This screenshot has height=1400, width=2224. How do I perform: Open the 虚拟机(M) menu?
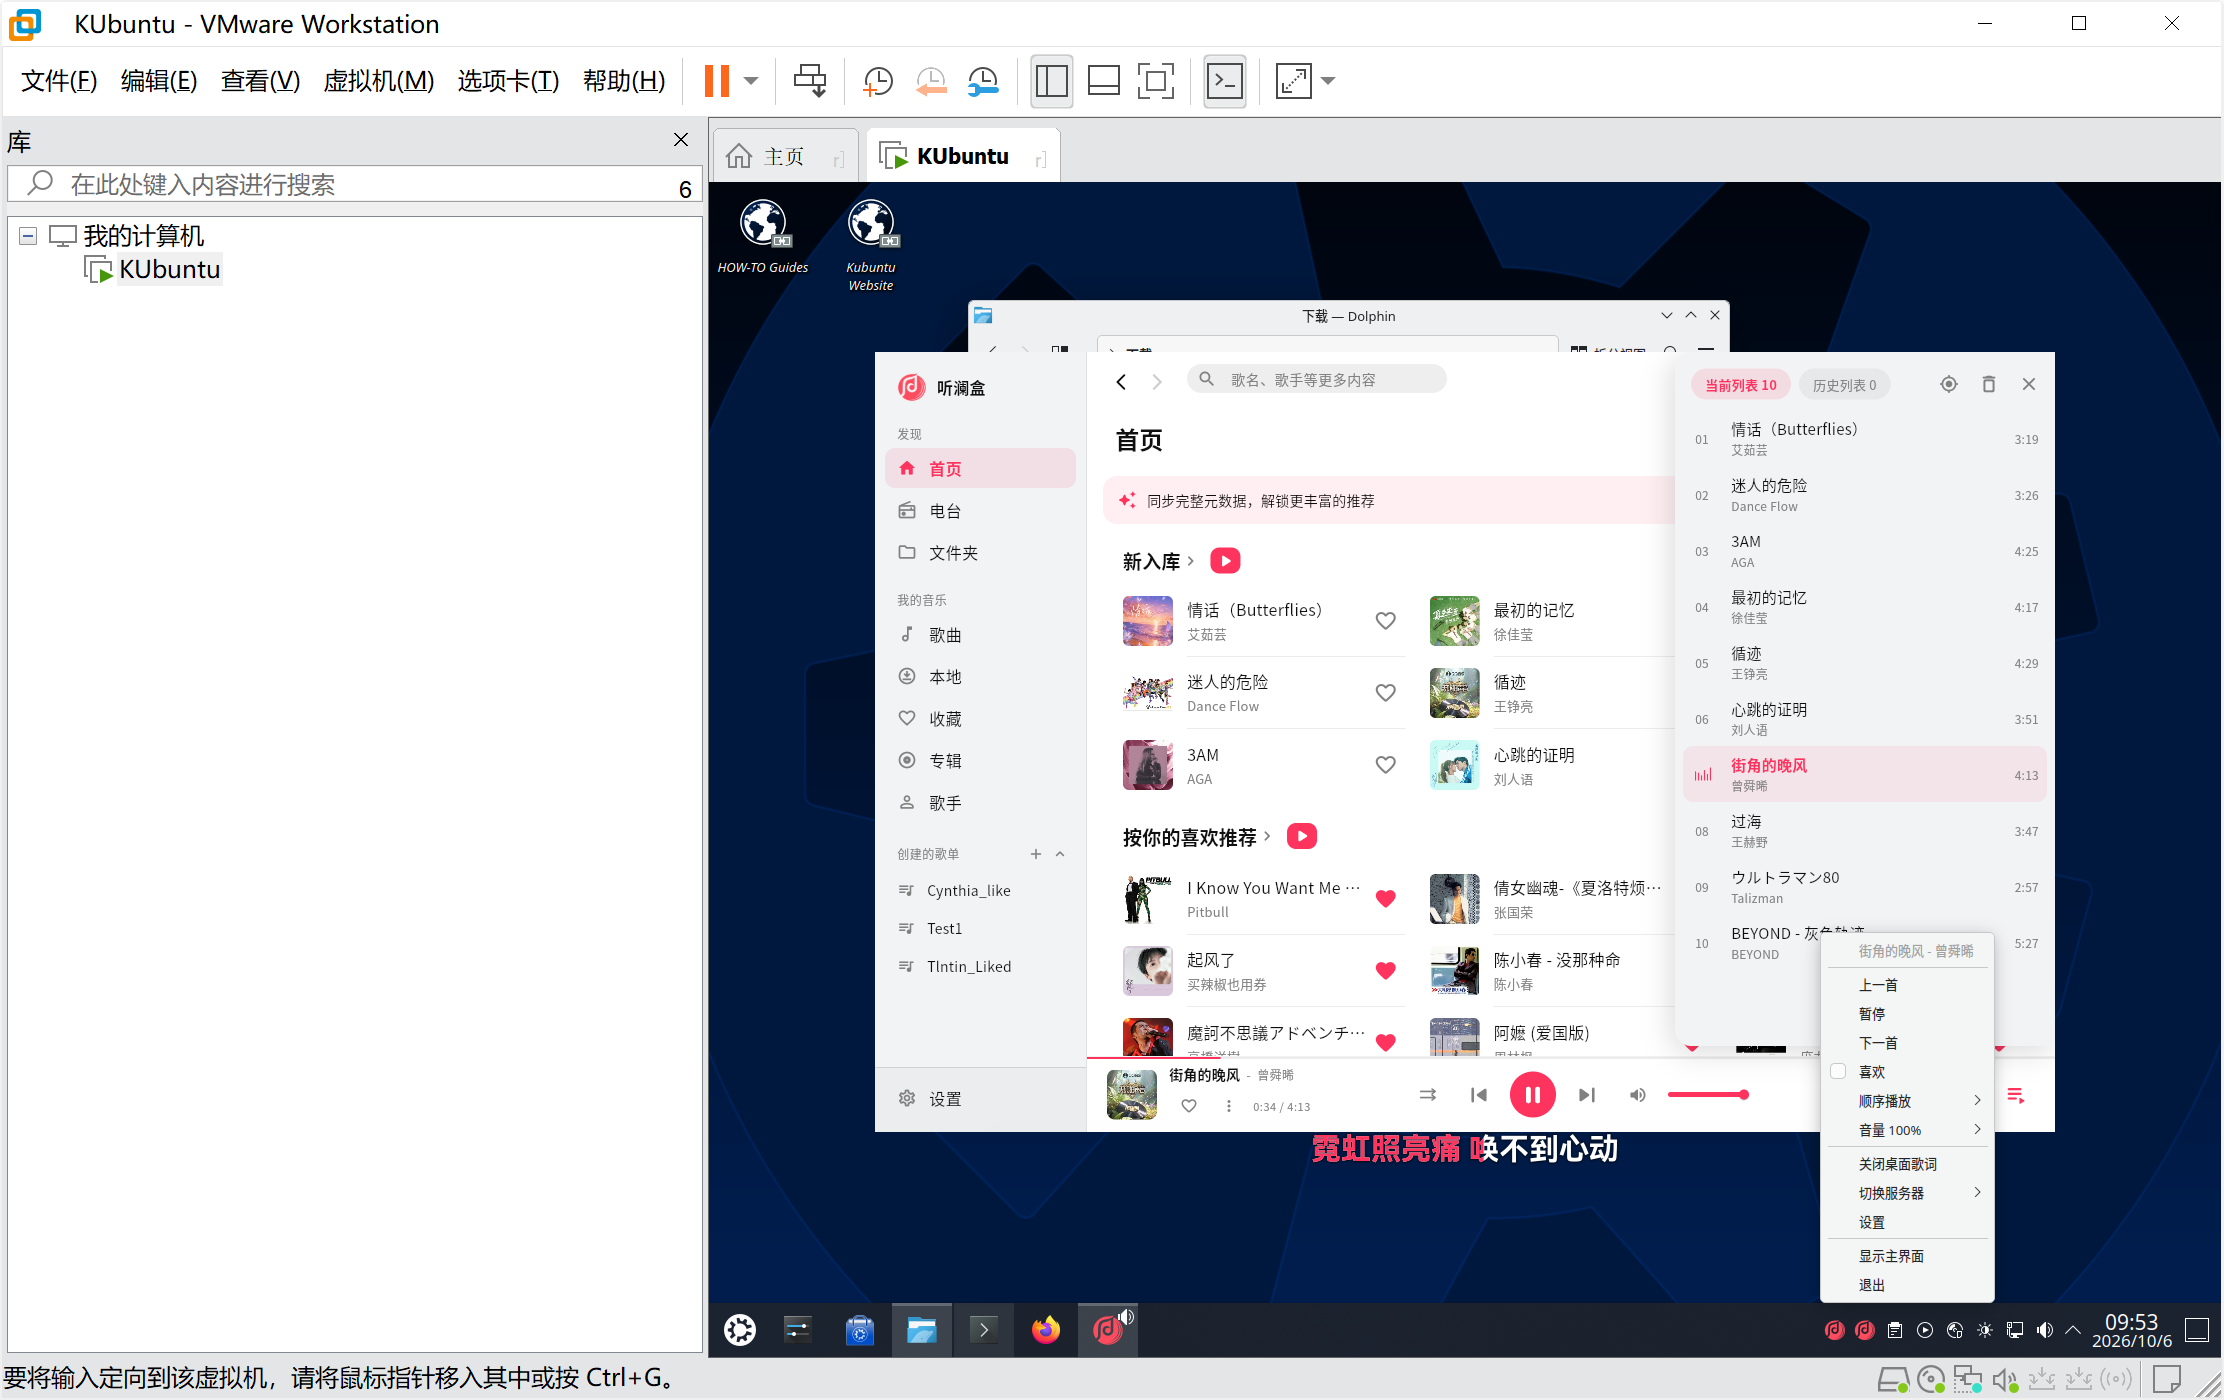click(379, 81)
